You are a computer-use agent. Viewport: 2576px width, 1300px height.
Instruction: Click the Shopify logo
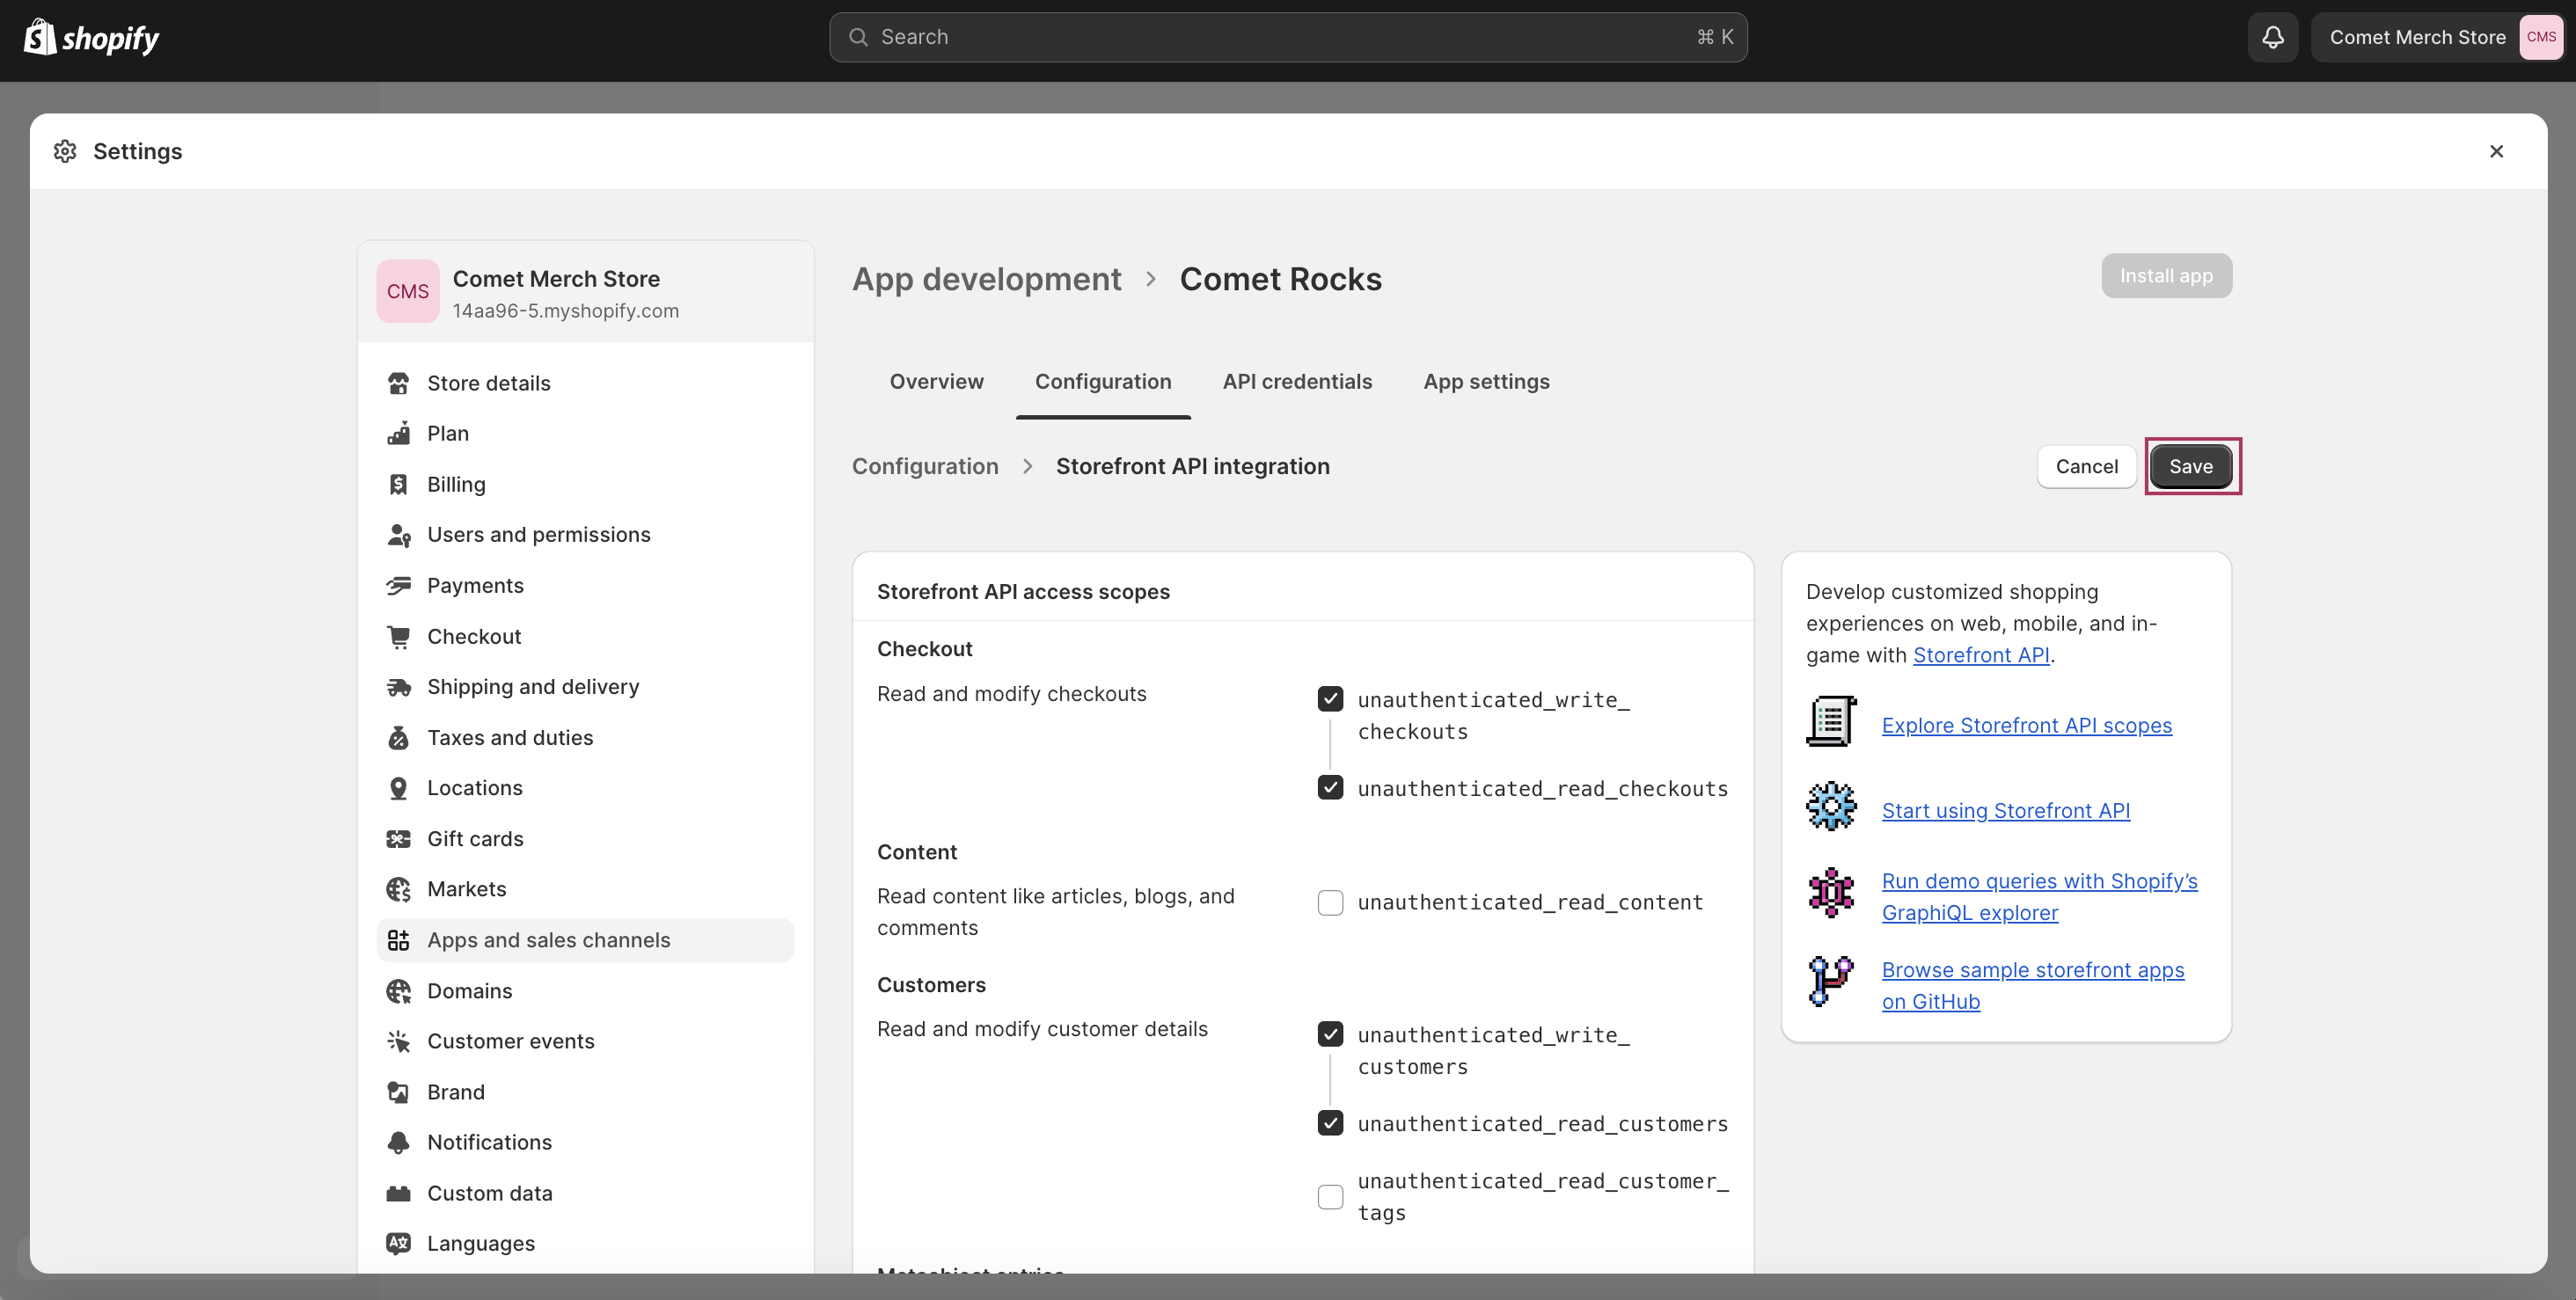[x=91, y=38]
